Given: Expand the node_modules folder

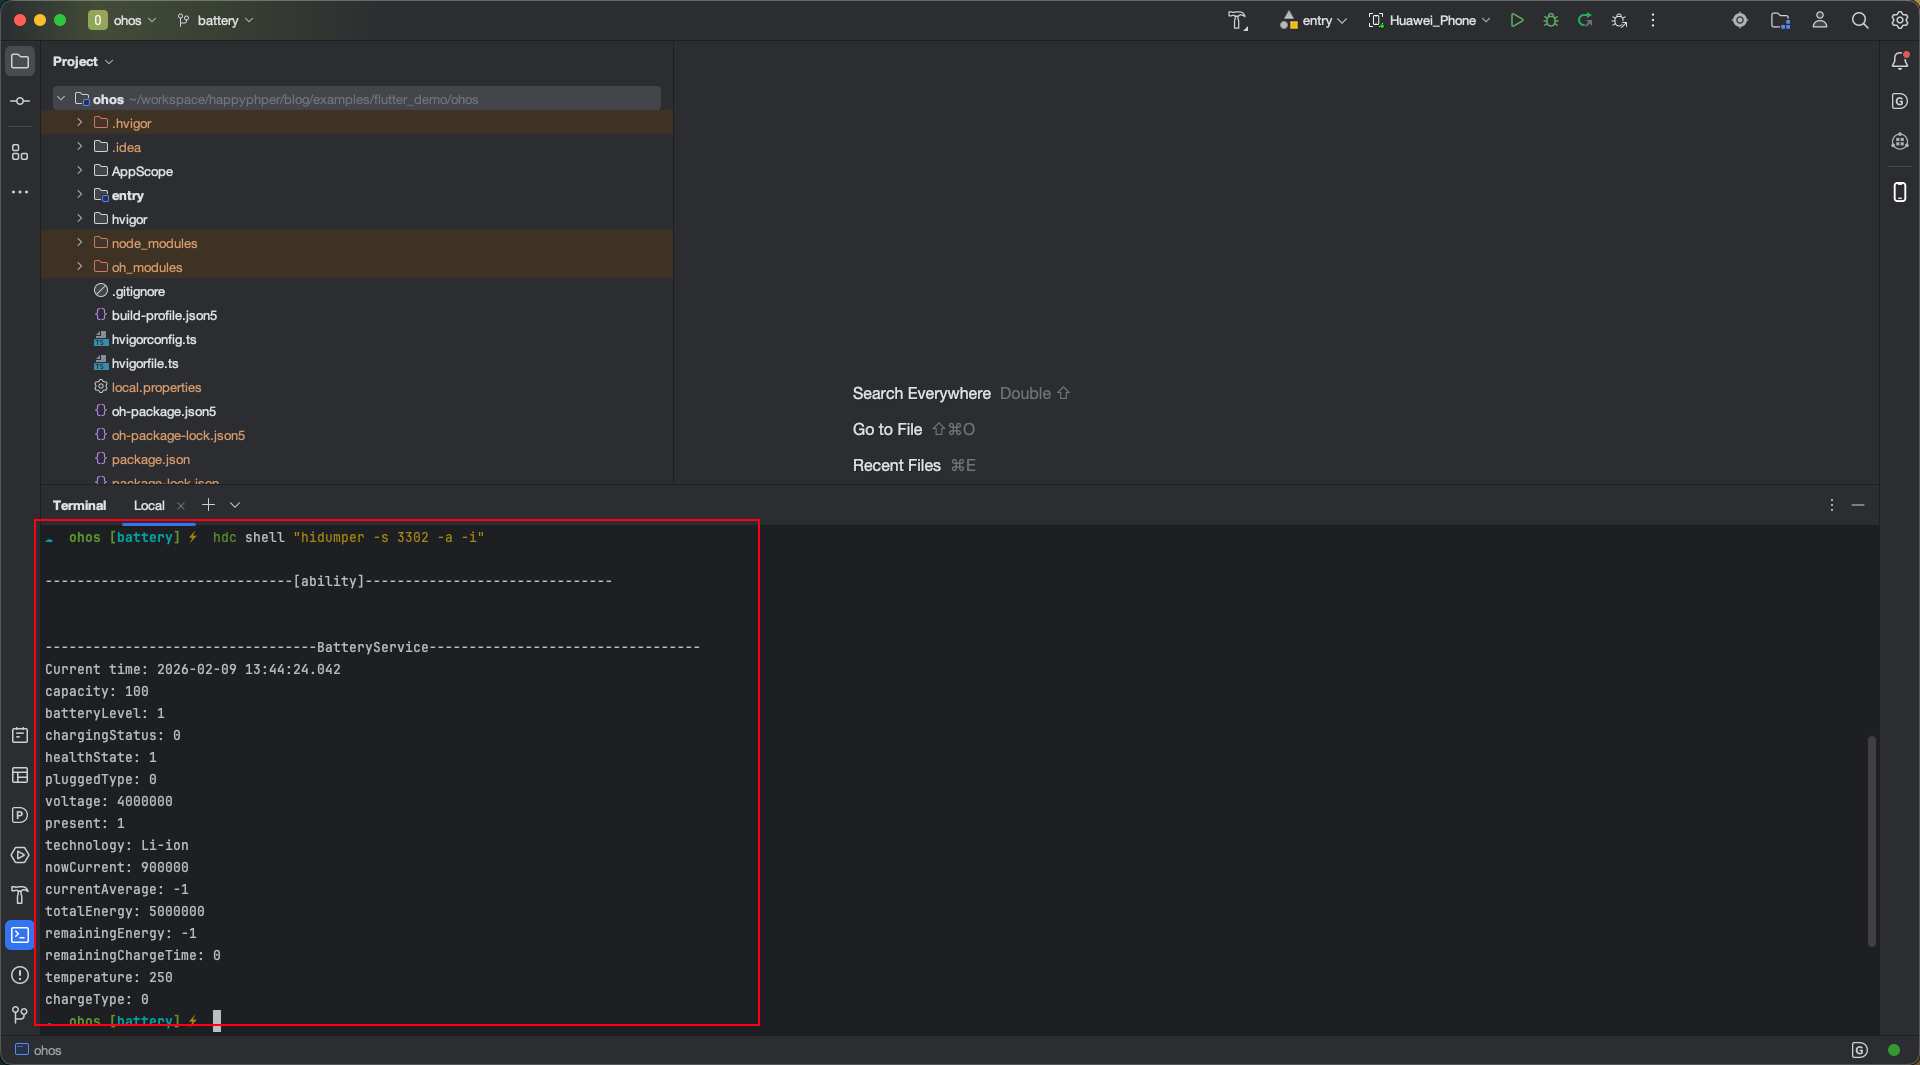Looking at the screenshot, I should 80,242.
